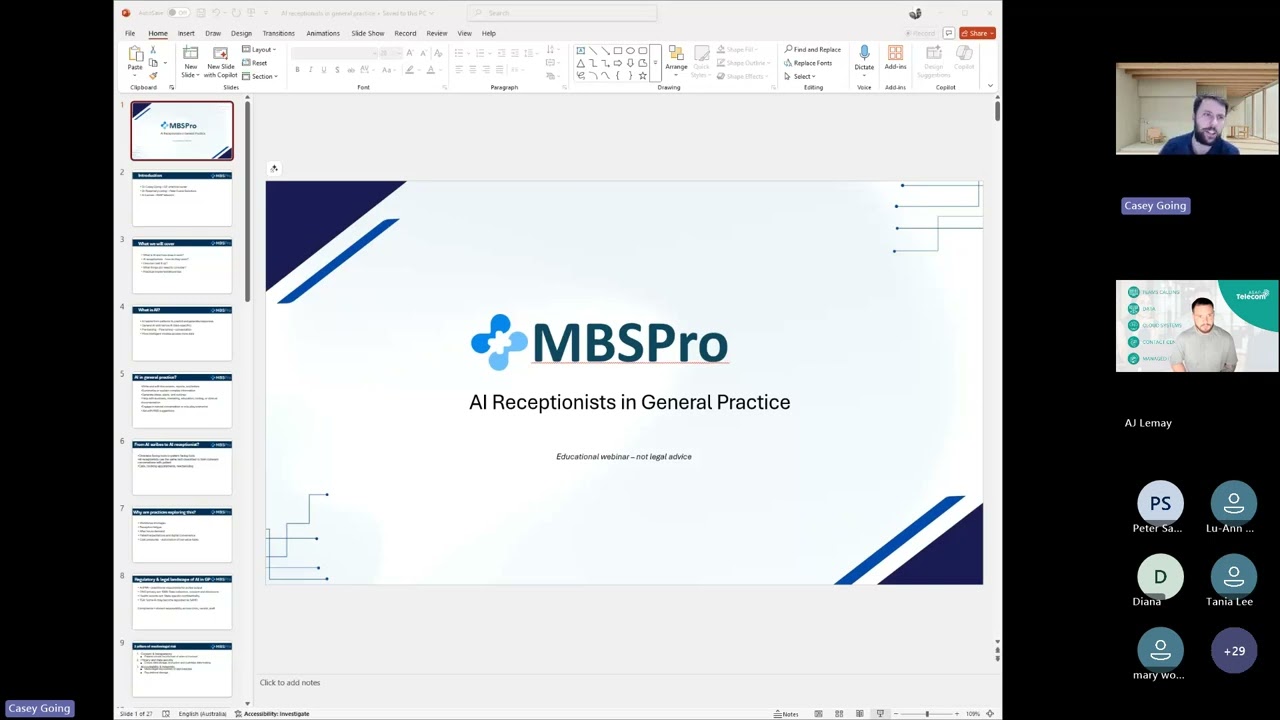This screenshot has width=1280, height=720.
Task: Pick the star shape from shapes gallery
Action: pyautogui.click(x=642, y=76)
